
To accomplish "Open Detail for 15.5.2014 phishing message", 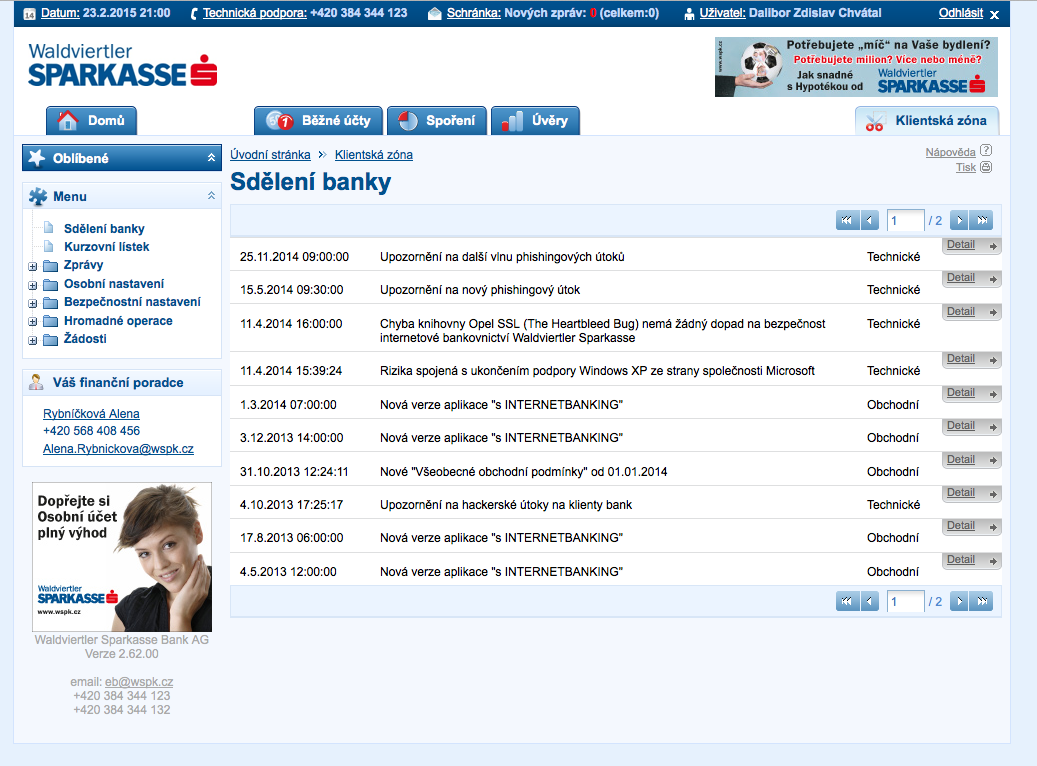I will [x=971, y=278].
